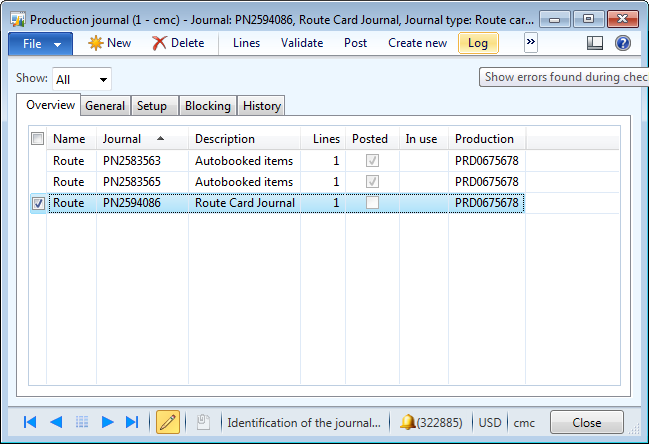The height and width of the screenshot is (444, 649).
Task: Click Validate in the toolbar
Action: (x=302, y=43)
